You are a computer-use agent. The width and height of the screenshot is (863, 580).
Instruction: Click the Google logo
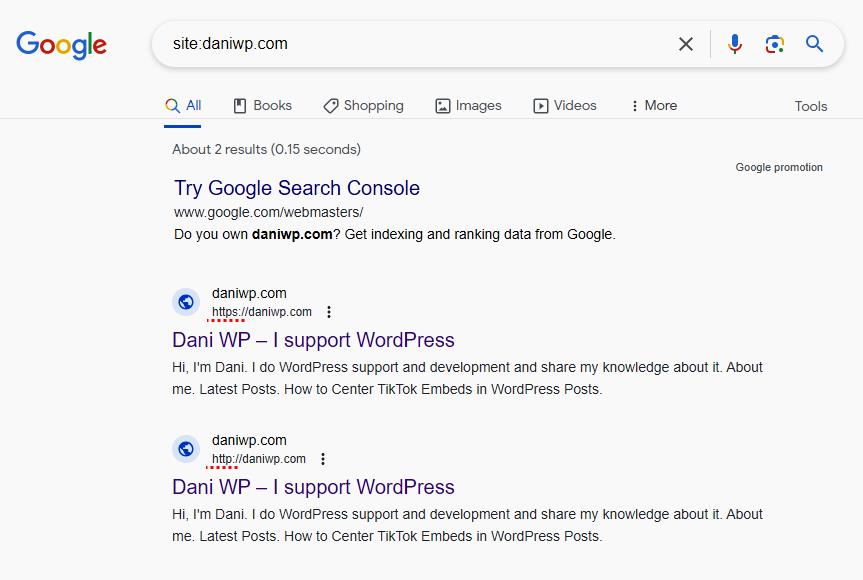[x=61, y=45]
